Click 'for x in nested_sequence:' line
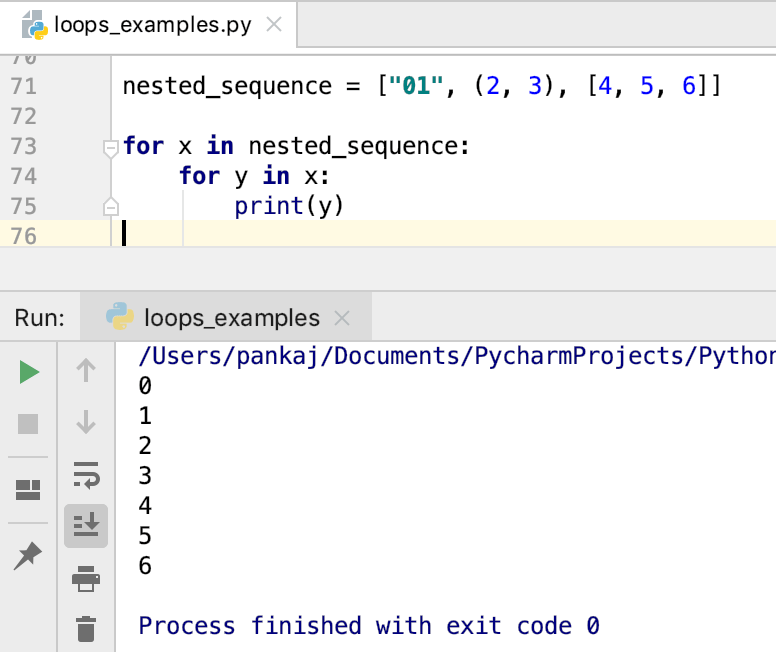 tap(296, 147)
